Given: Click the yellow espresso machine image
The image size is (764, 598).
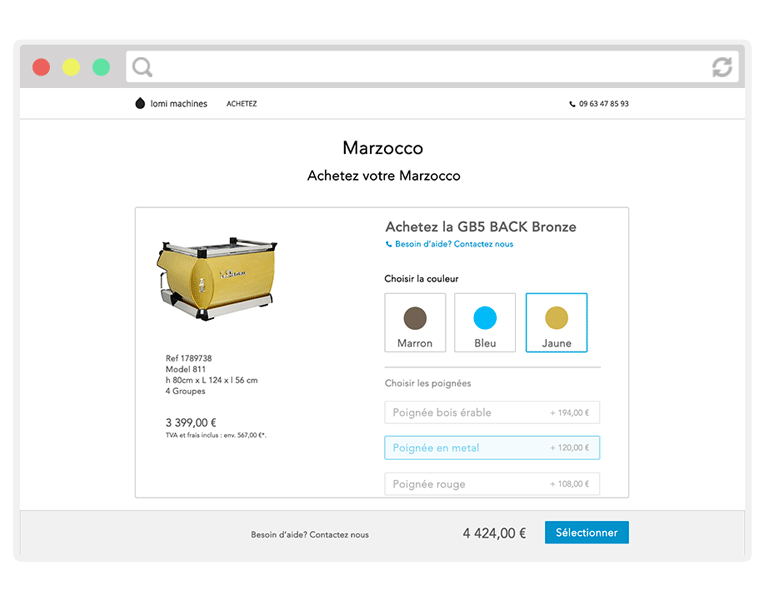Looking at the screenshot, I should tap(216, 278).
